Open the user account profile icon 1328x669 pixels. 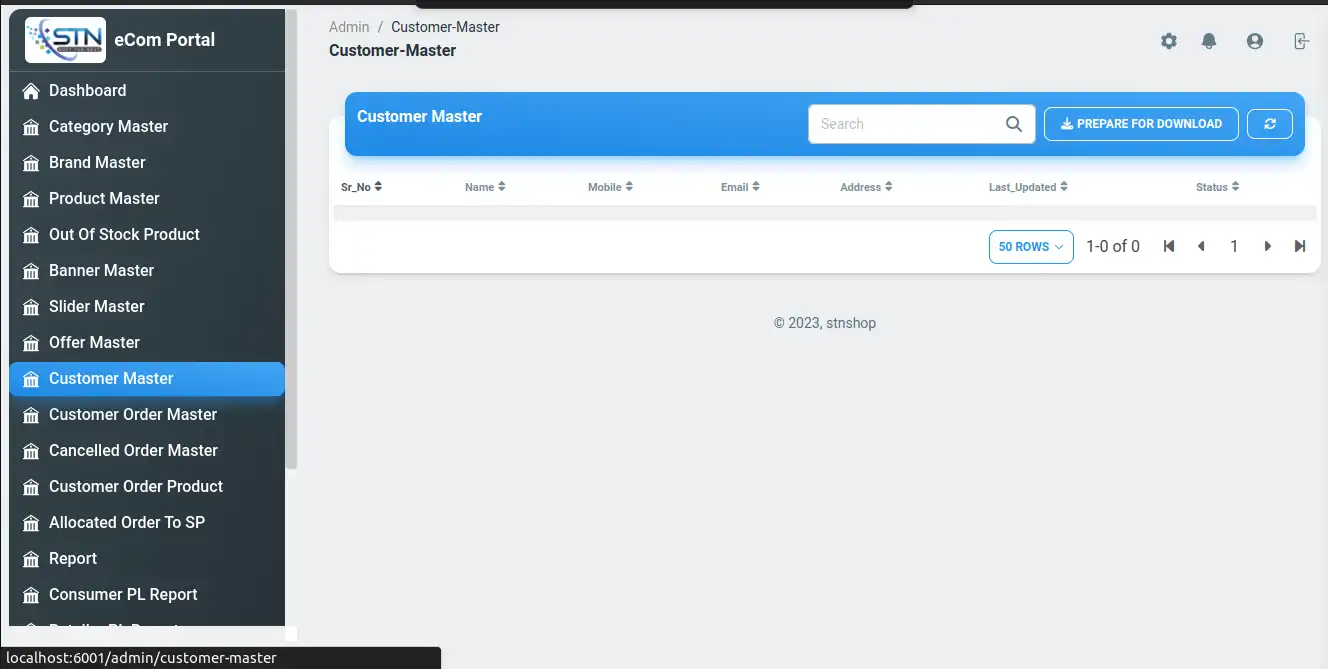point(1254,41)
